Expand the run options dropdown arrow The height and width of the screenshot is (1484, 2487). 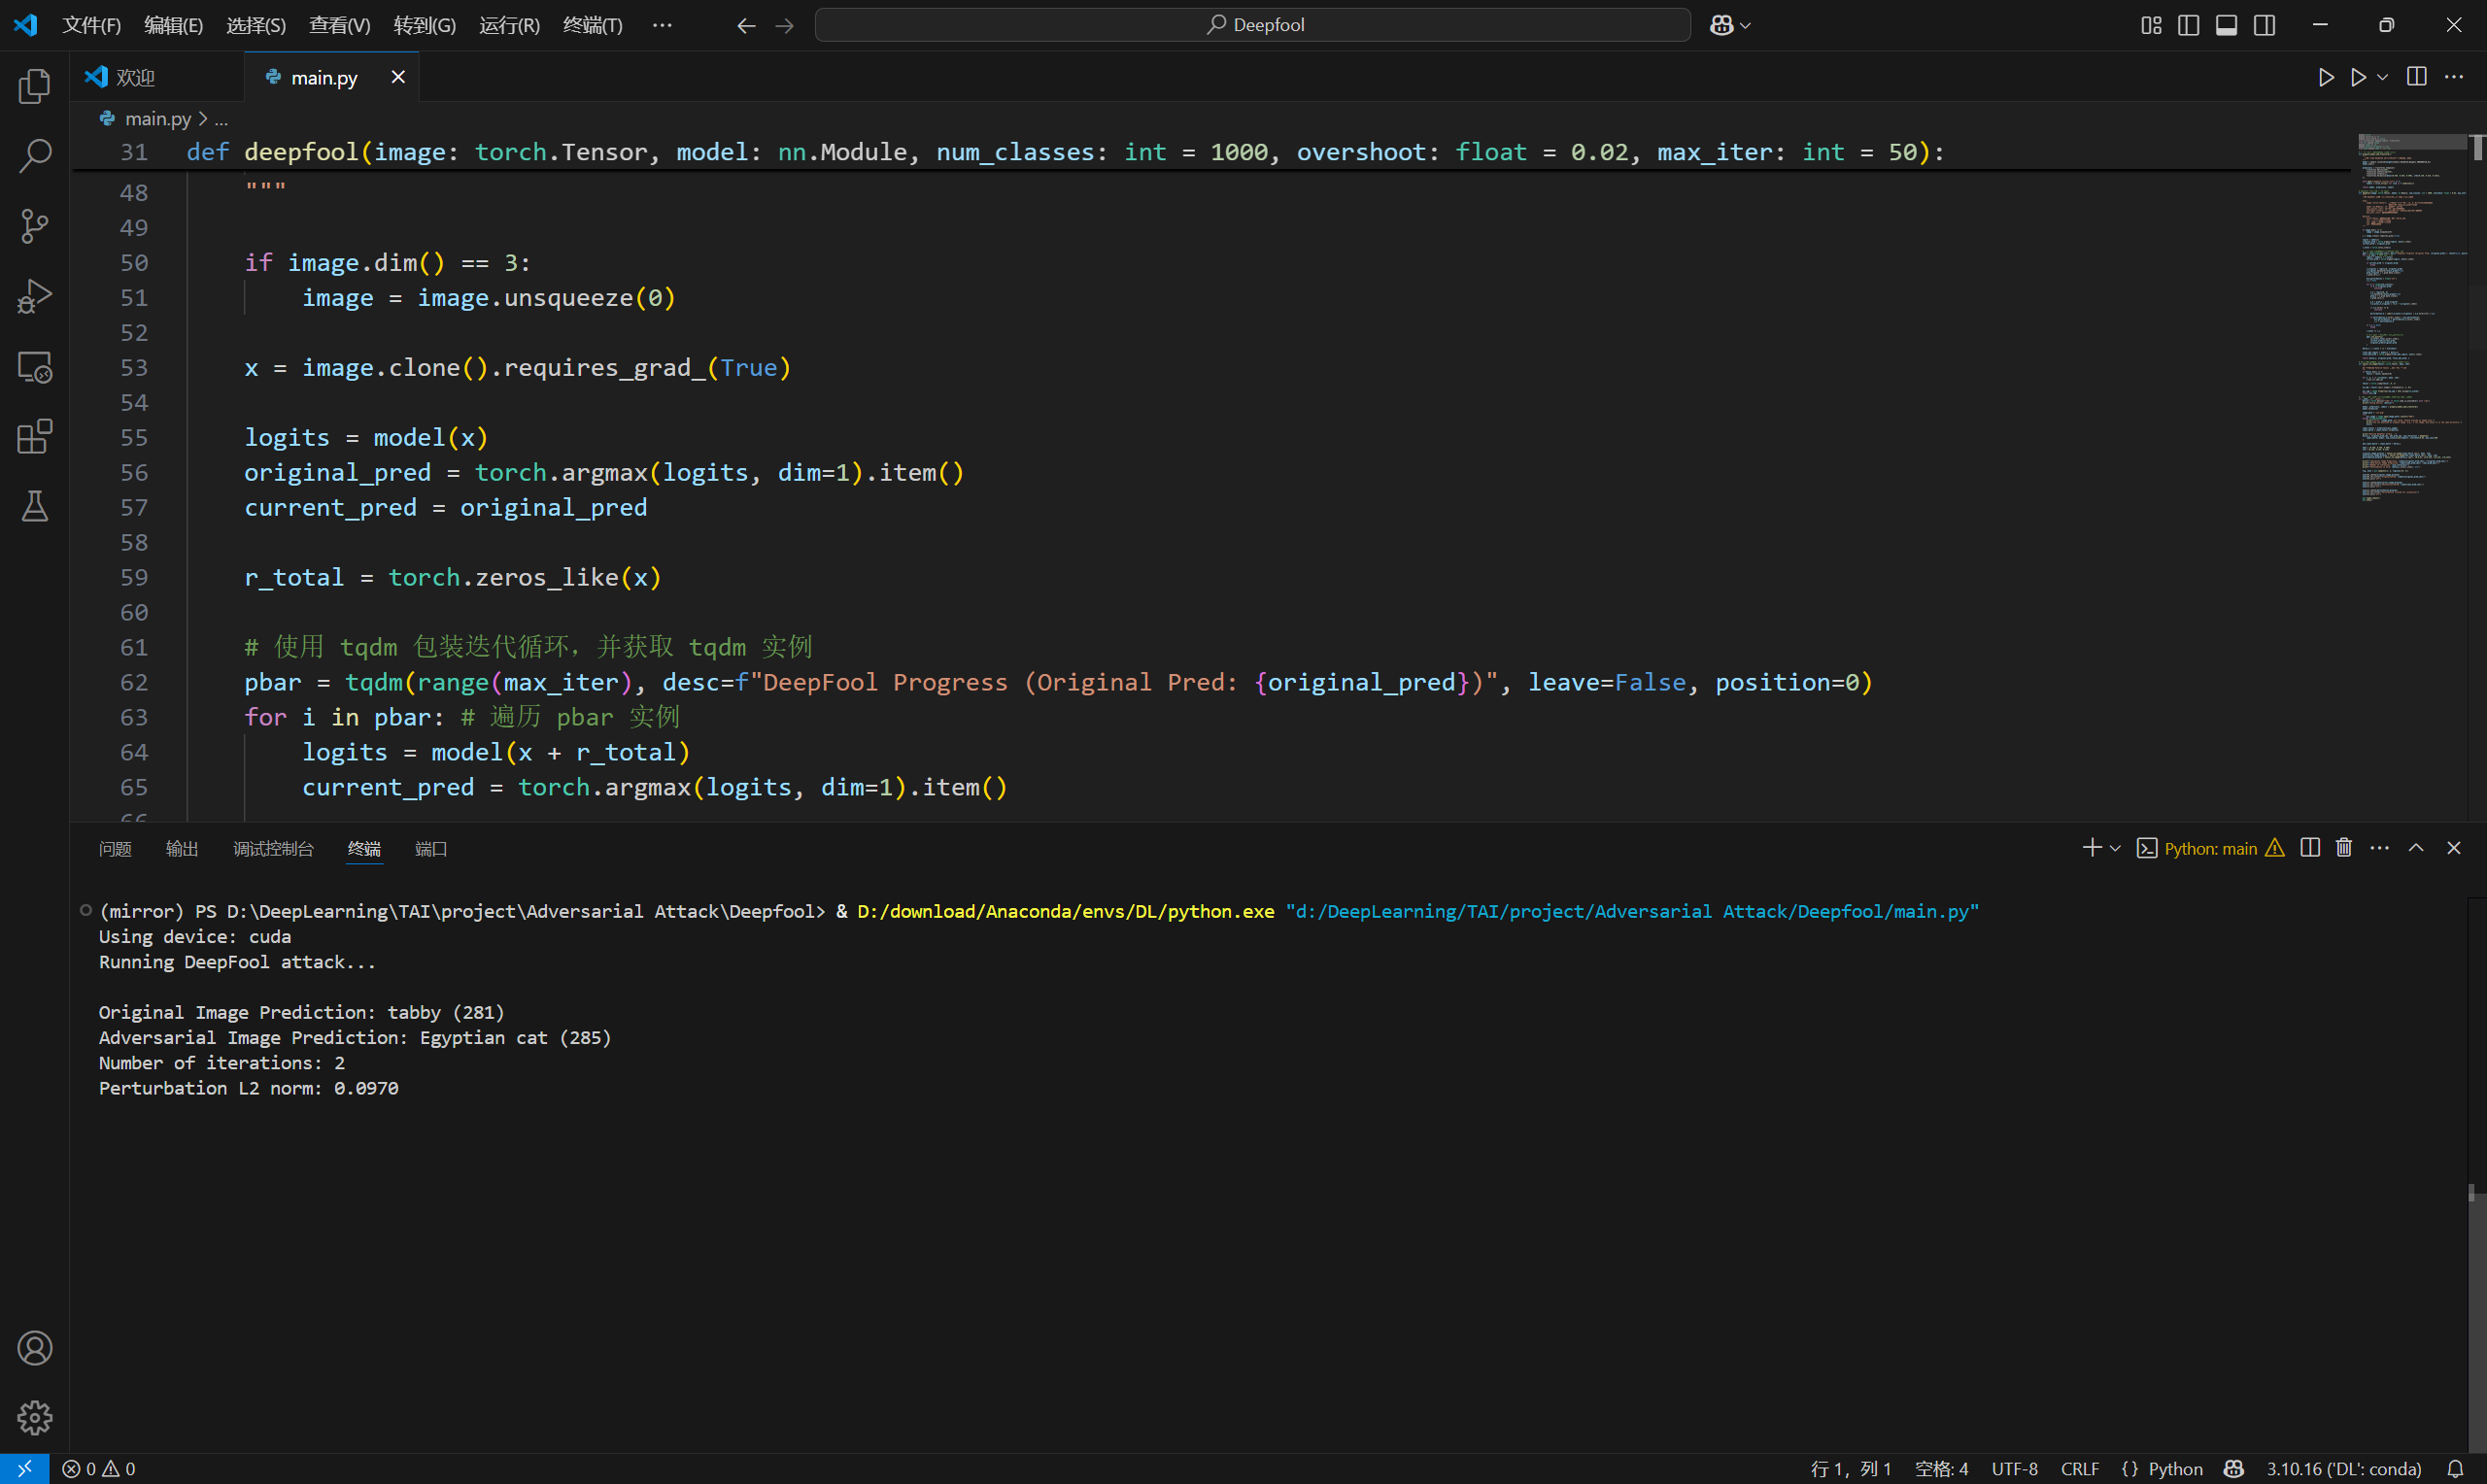pyautogui.click(x=2382, y=77)
